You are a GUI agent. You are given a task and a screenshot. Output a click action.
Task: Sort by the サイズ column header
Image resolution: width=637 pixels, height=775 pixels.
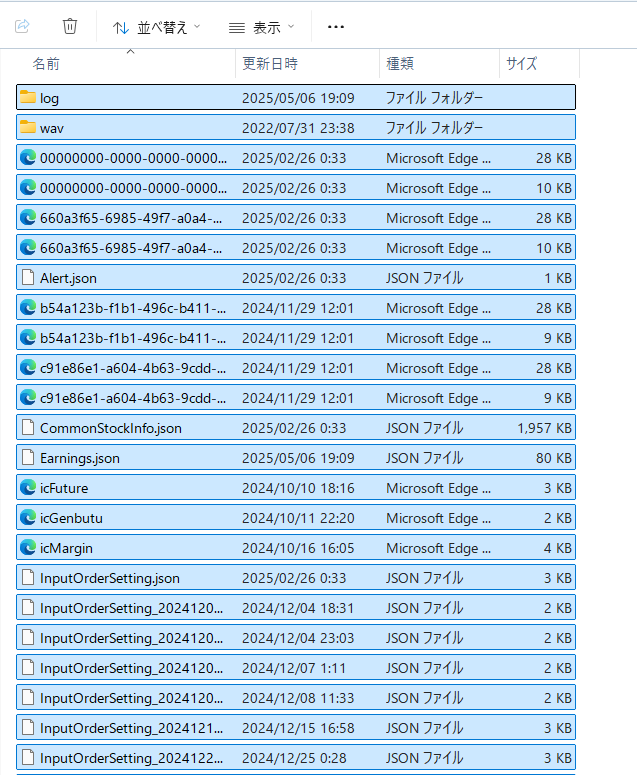coord(521,63)
